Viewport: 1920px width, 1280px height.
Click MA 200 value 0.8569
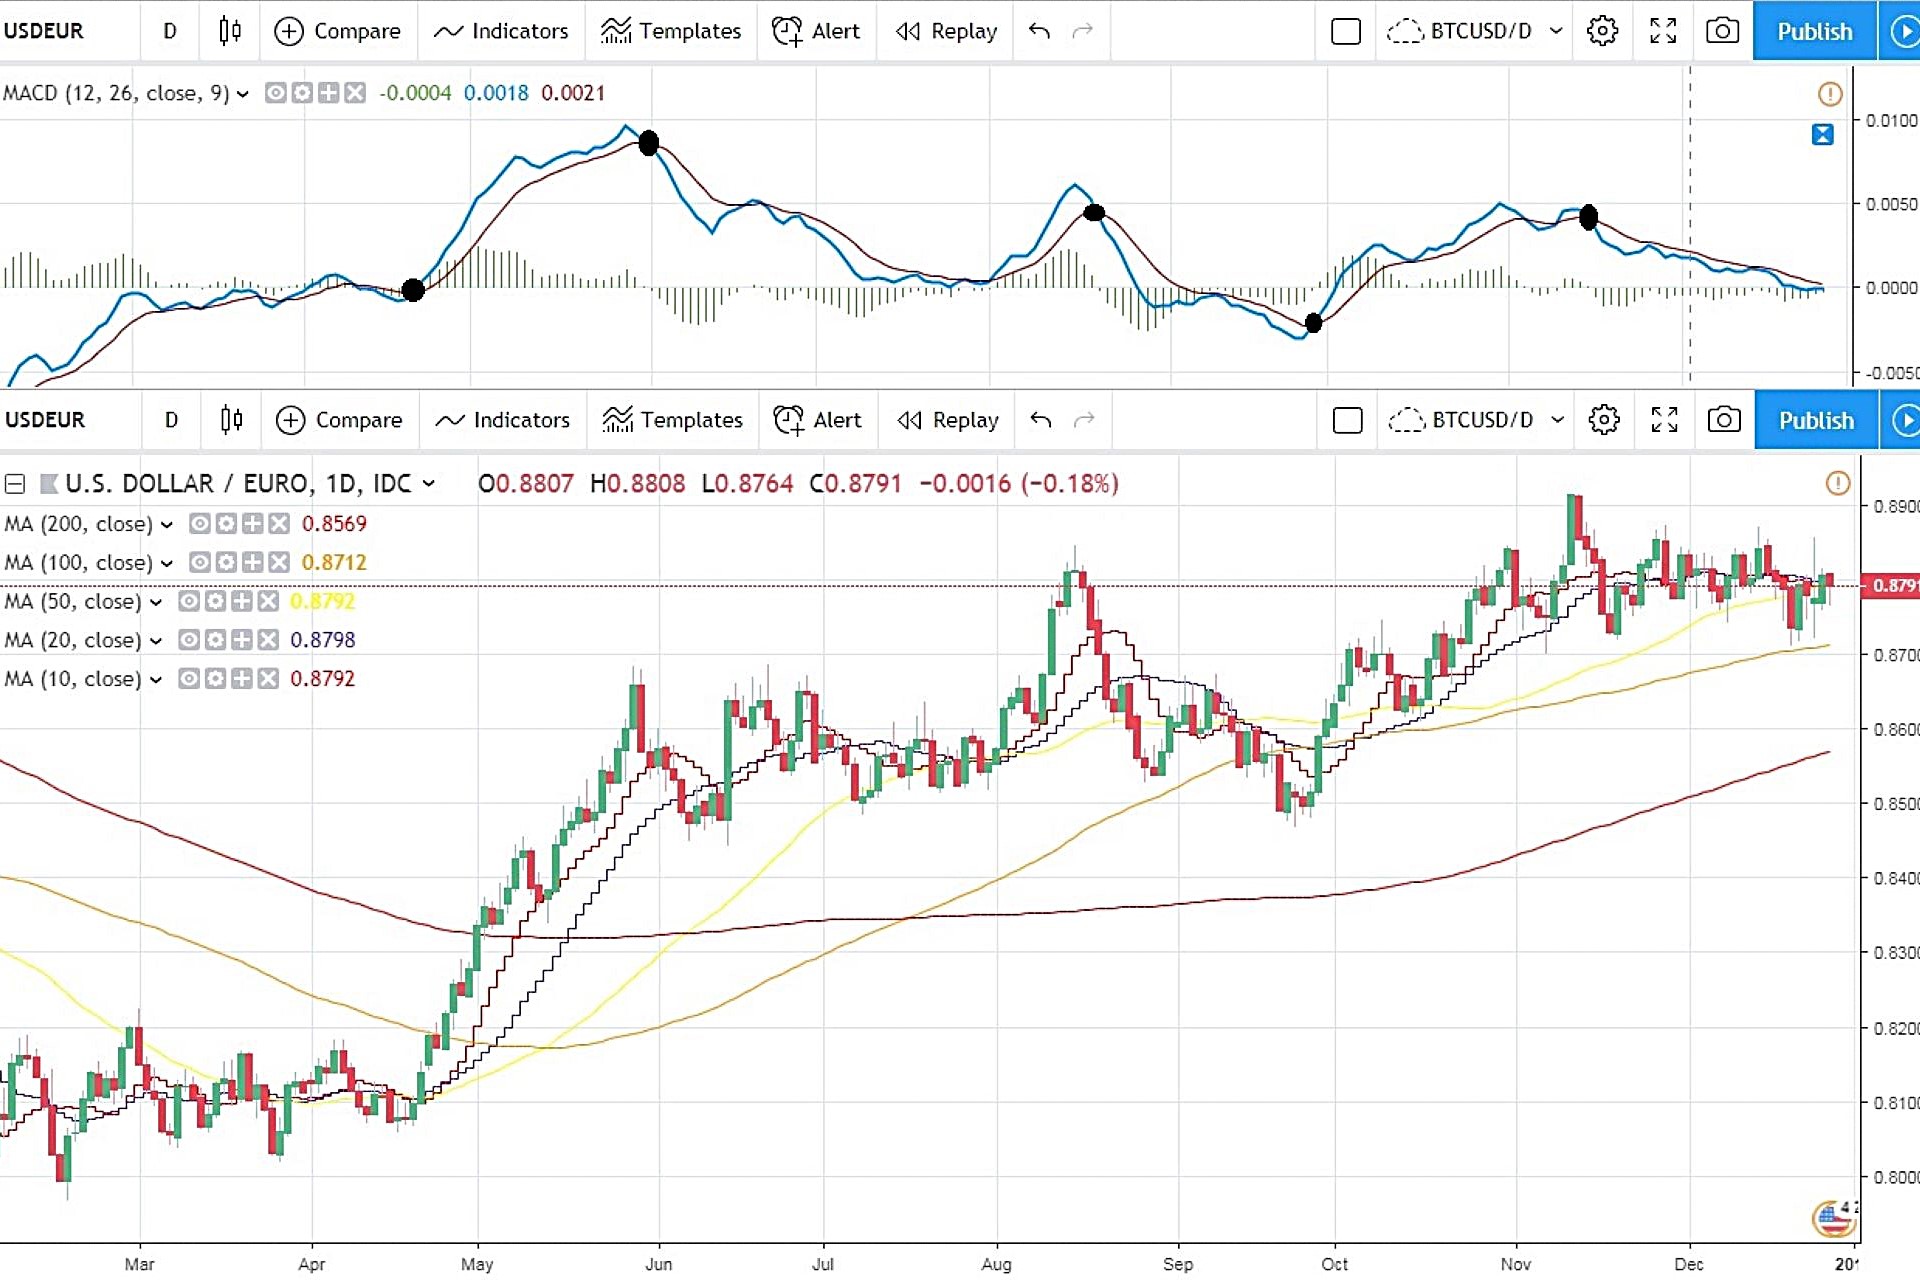click(334, 524)
